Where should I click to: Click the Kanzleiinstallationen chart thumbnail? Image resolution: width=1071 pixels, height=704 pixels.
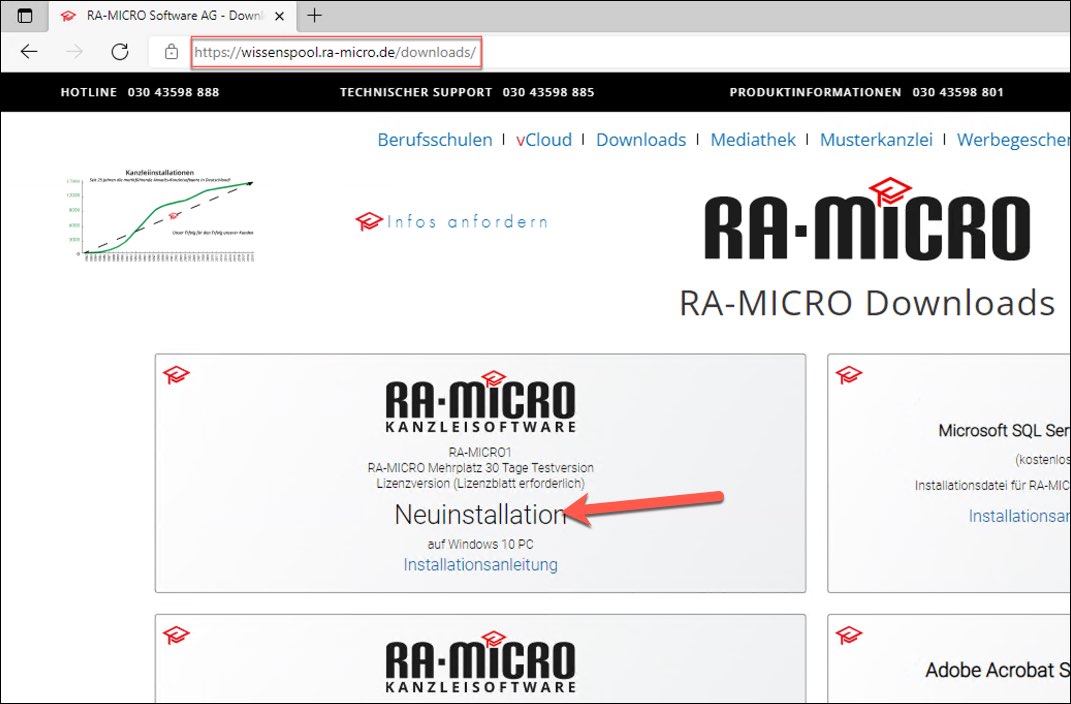coord(160,215)
